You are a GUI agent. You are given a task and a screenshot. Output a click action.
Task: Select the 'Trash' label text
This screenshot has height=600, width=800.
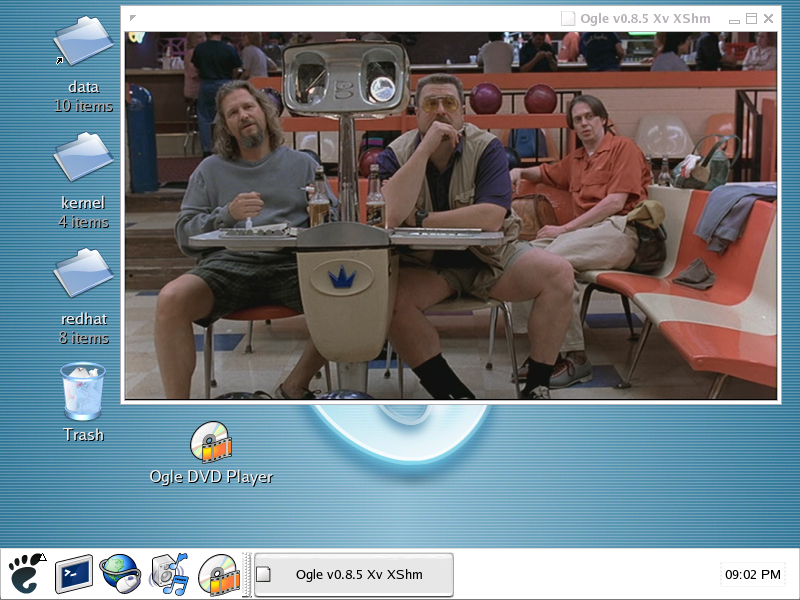click(x=84, y=435)
